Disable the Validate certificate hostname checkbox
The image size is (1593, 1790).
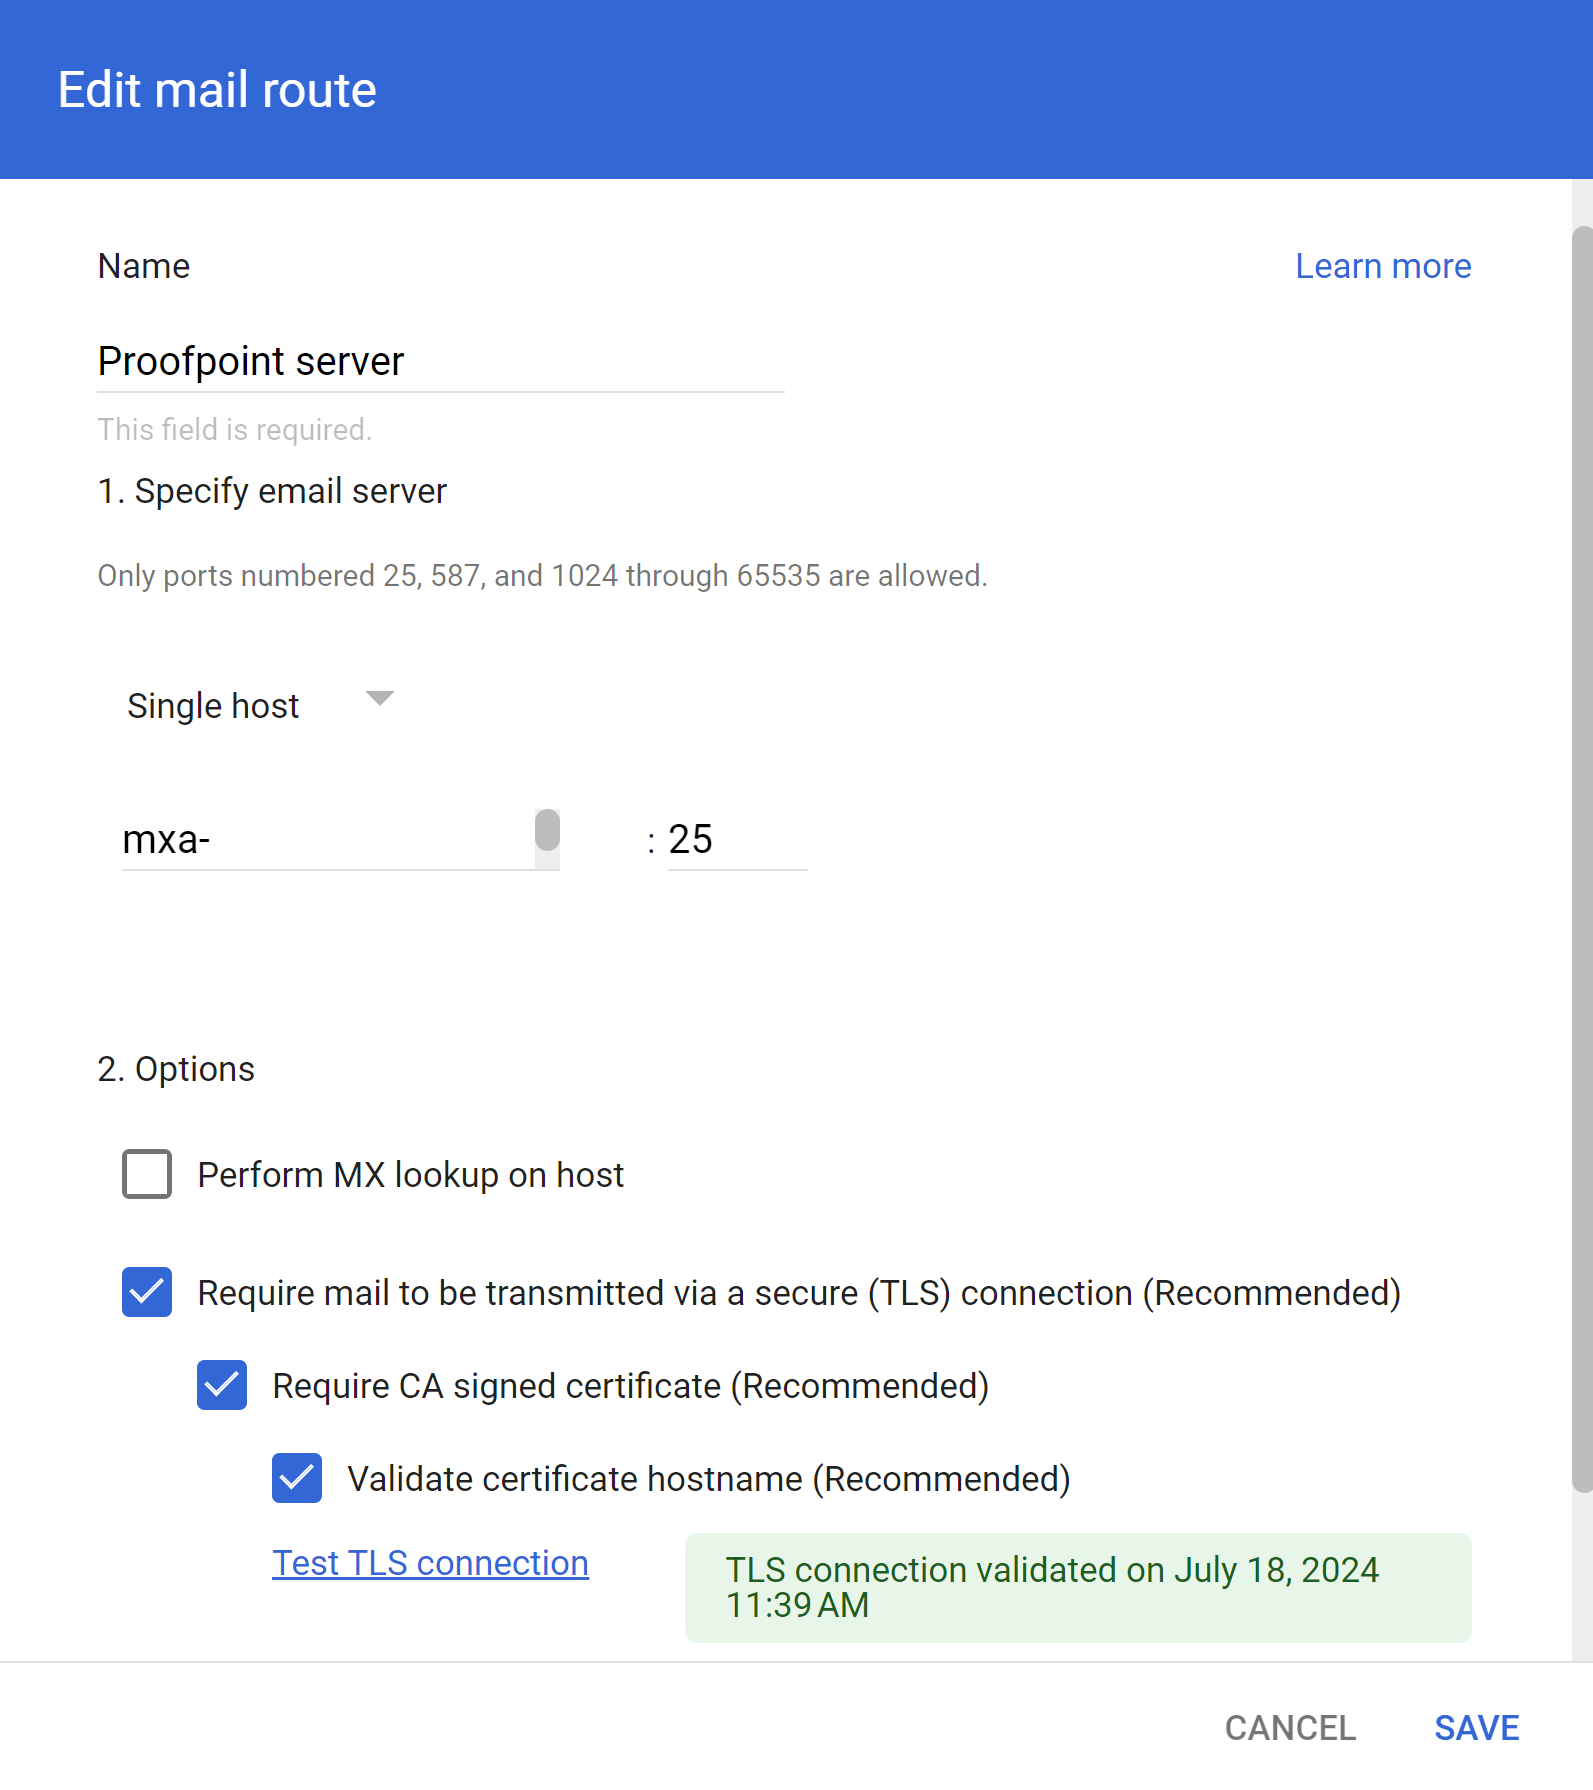(297, 1478)
